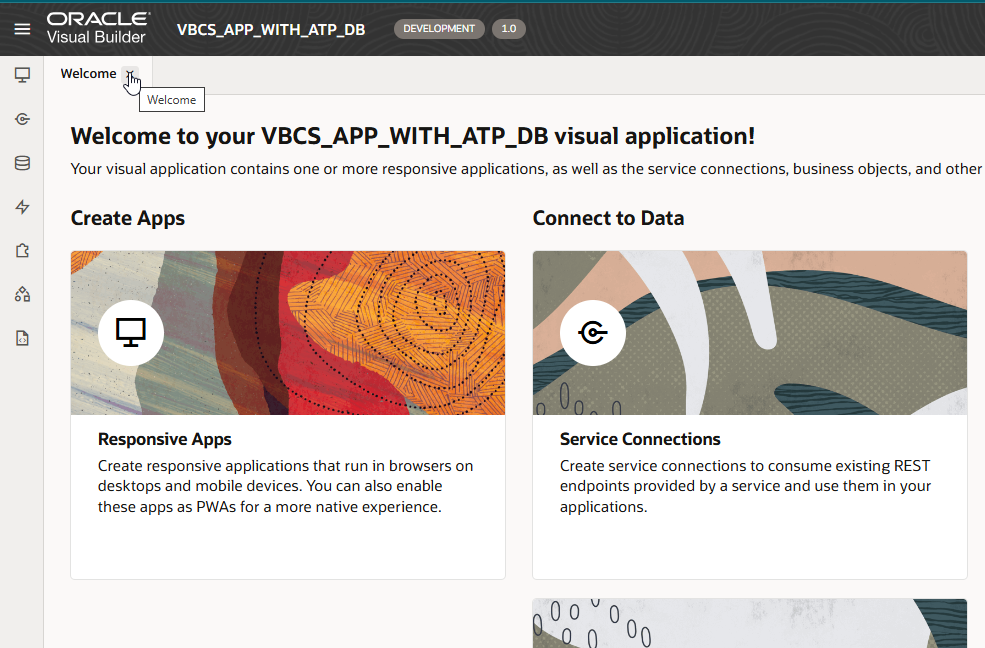Click the round monitor icon on Responsive Apps card

(x=131, y=333)
